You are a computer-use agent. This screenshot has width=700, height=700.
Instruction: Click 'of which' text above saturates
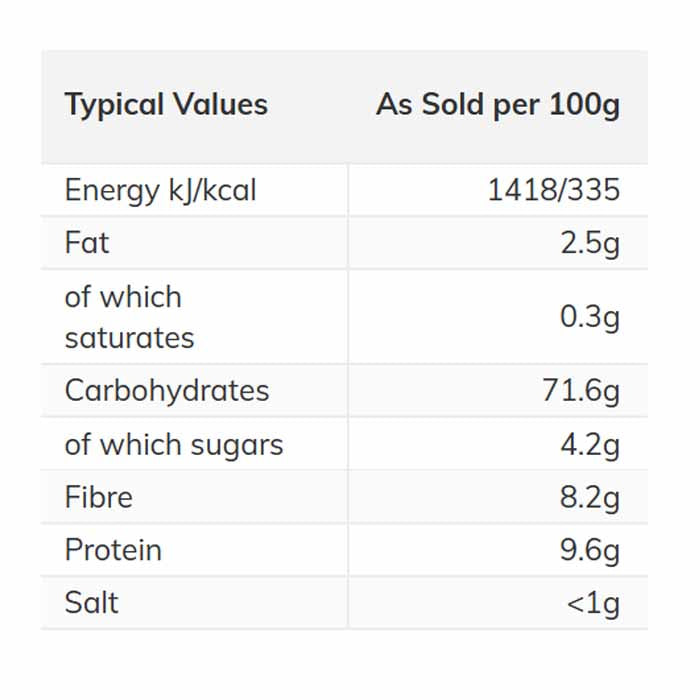point(123,297)
